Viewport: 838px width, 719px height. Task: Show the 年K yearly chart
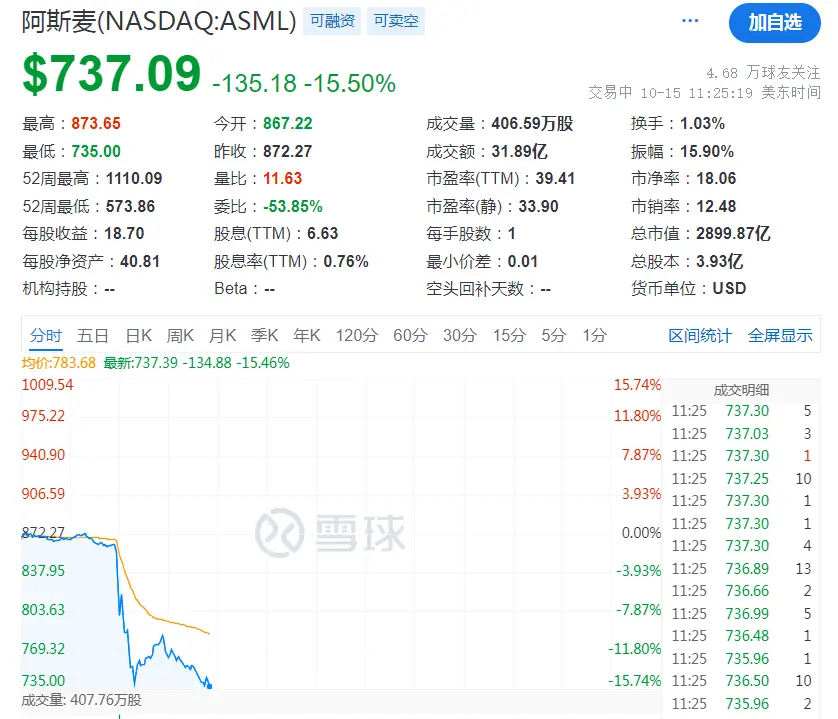pos(307,335)
